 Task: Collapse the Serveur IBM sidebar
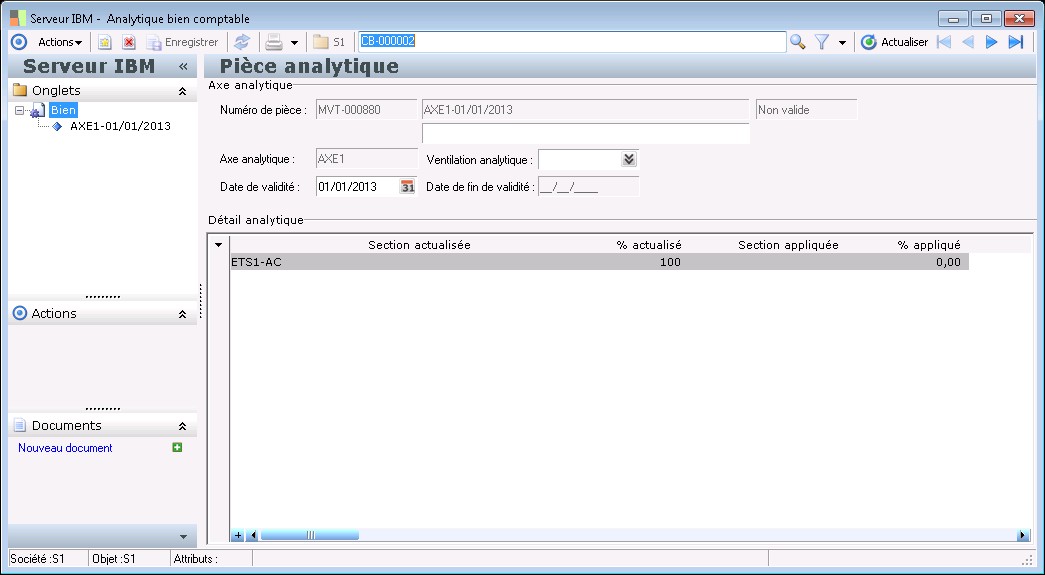(183, 67)
